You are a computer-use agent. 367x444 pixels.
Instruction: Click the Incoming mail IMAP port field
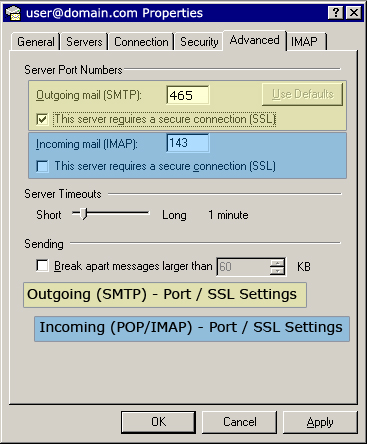pyautogui.click(x=188, y=143)
